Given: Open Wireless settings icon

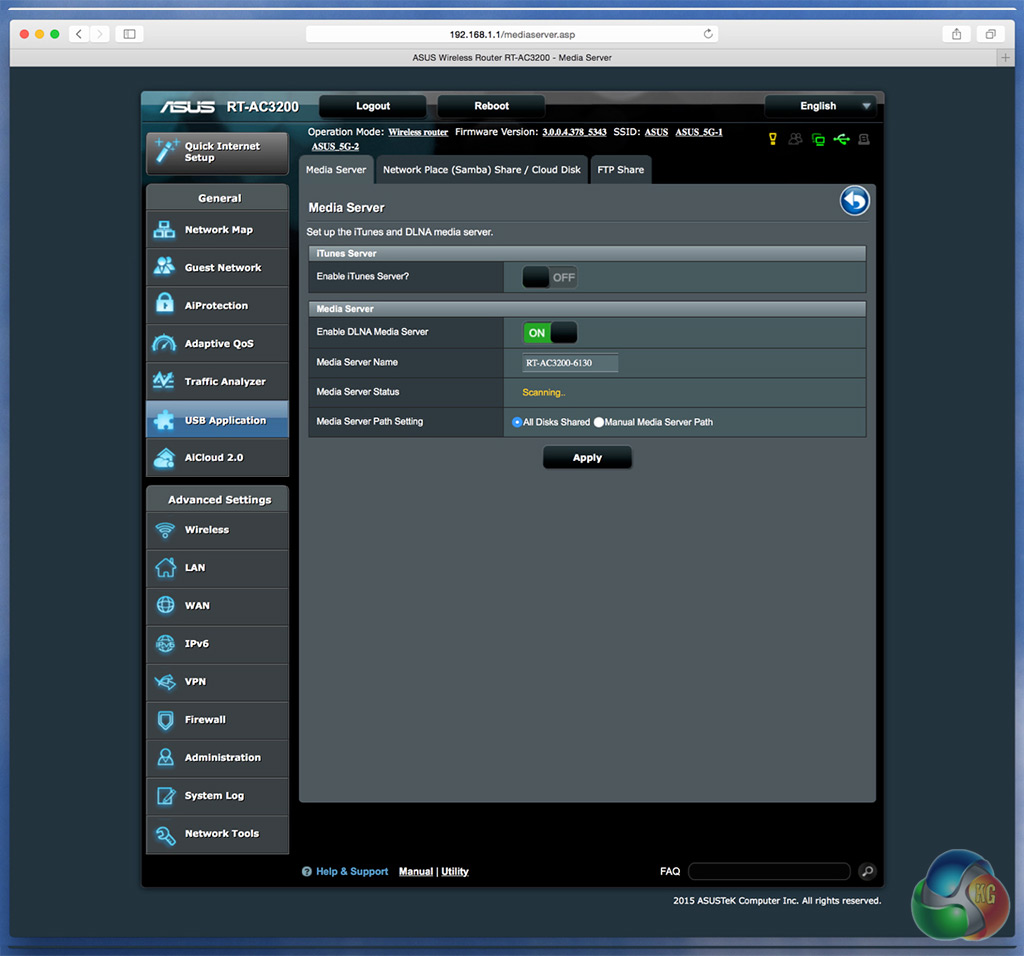Looking at the screenshot, I should (165, 530).
